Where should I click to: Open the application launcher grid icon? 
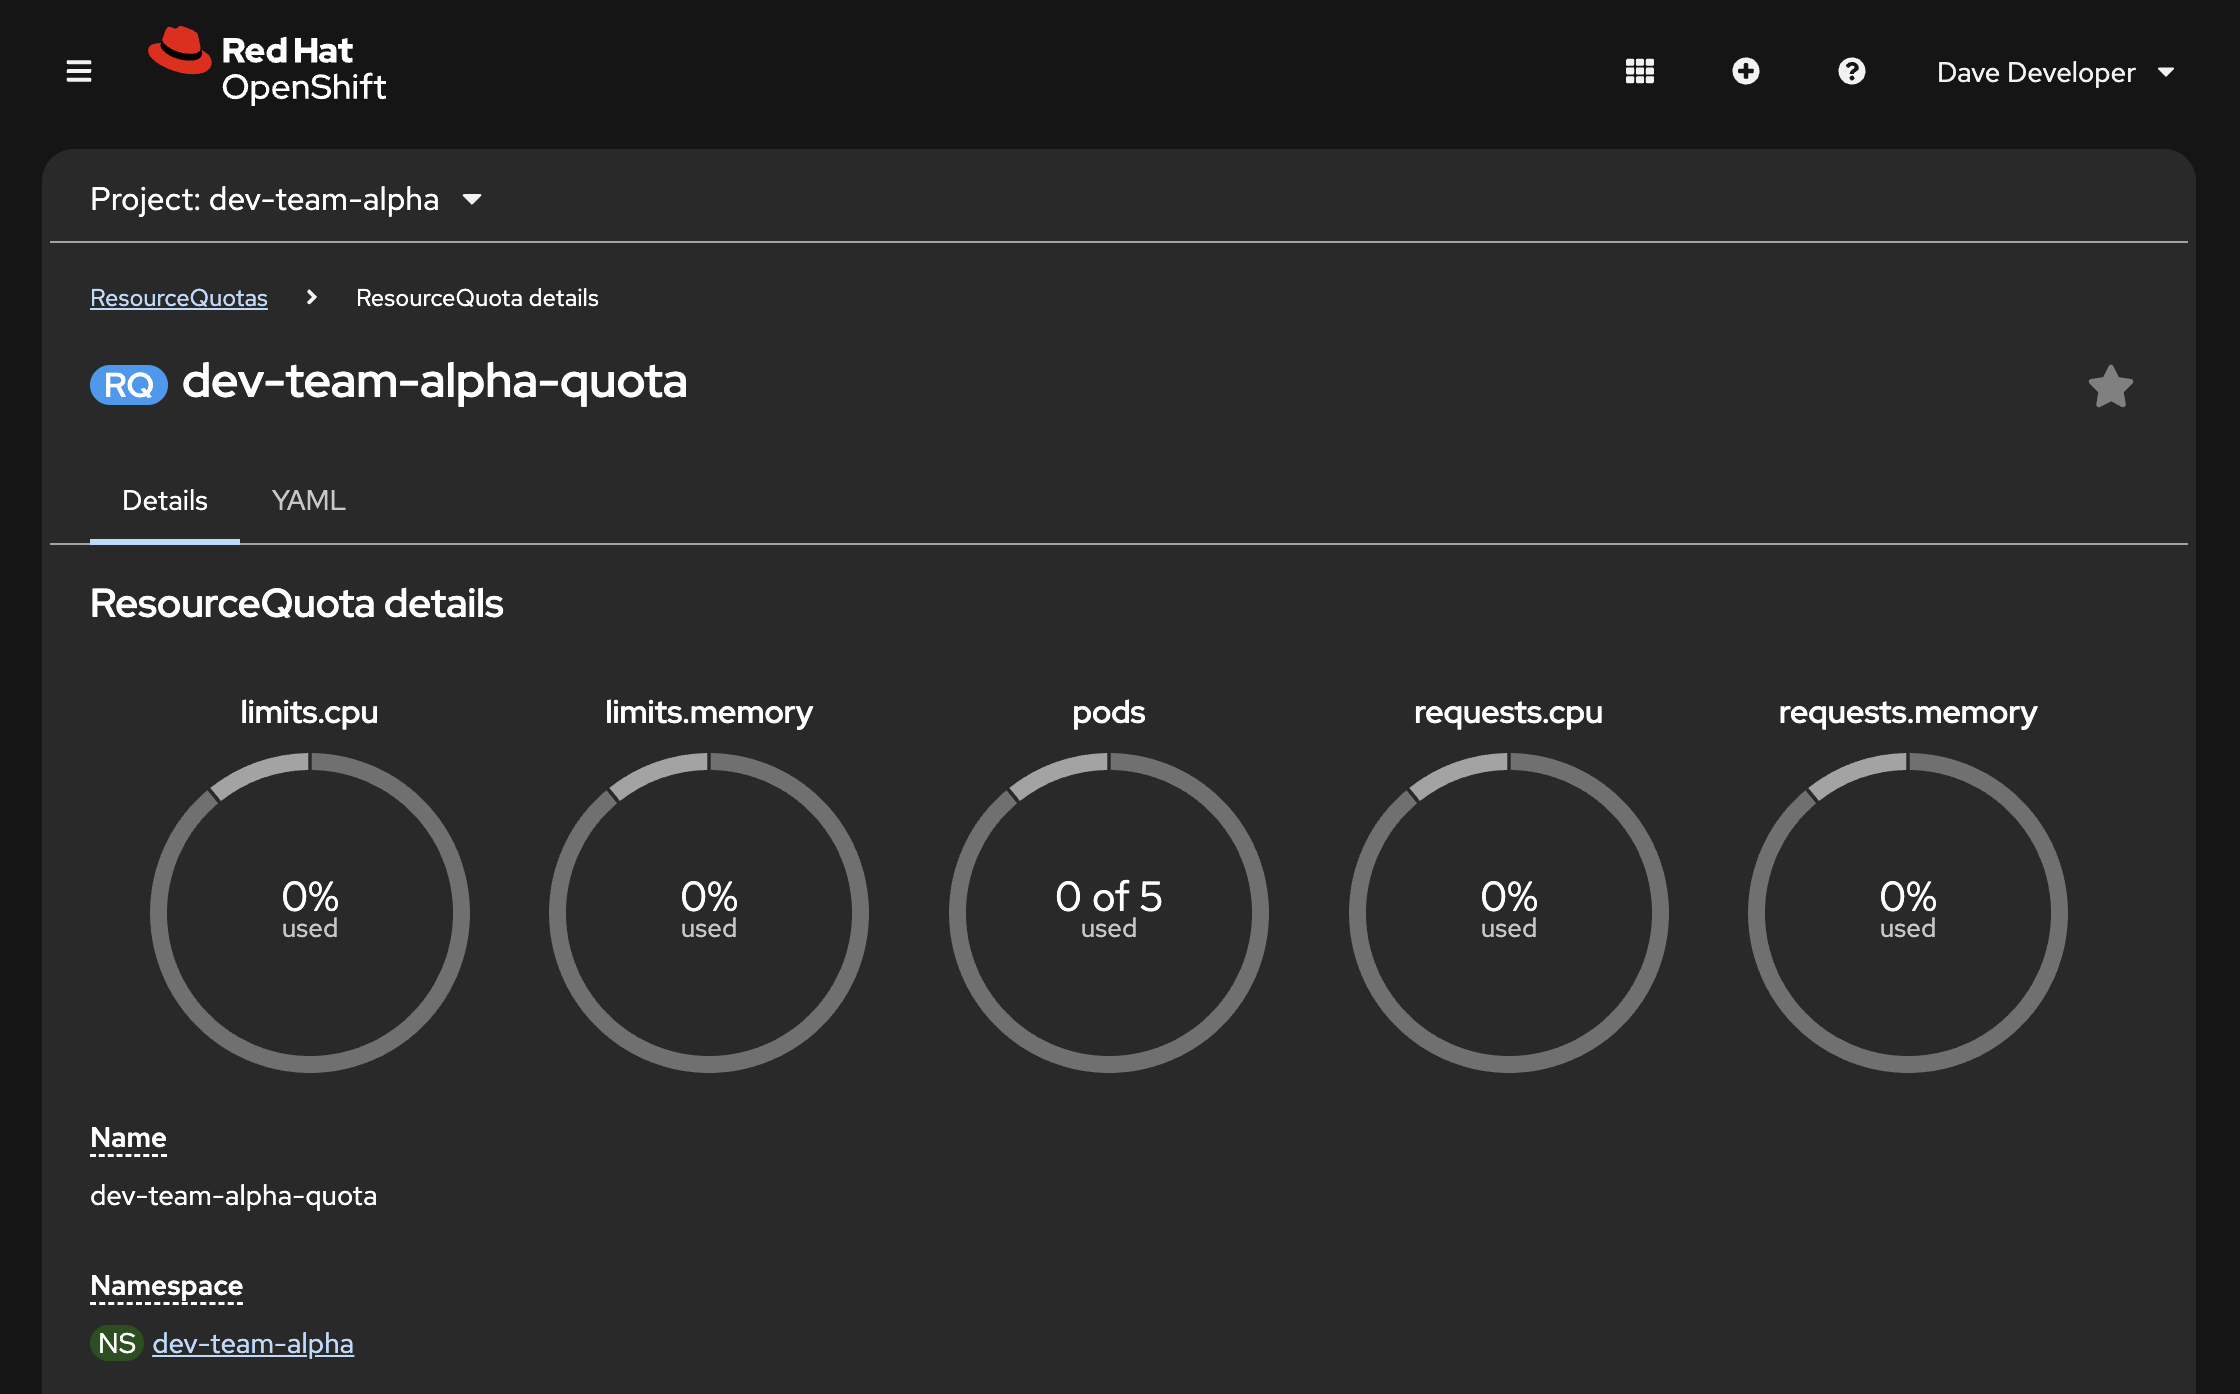pos(1640,72)
